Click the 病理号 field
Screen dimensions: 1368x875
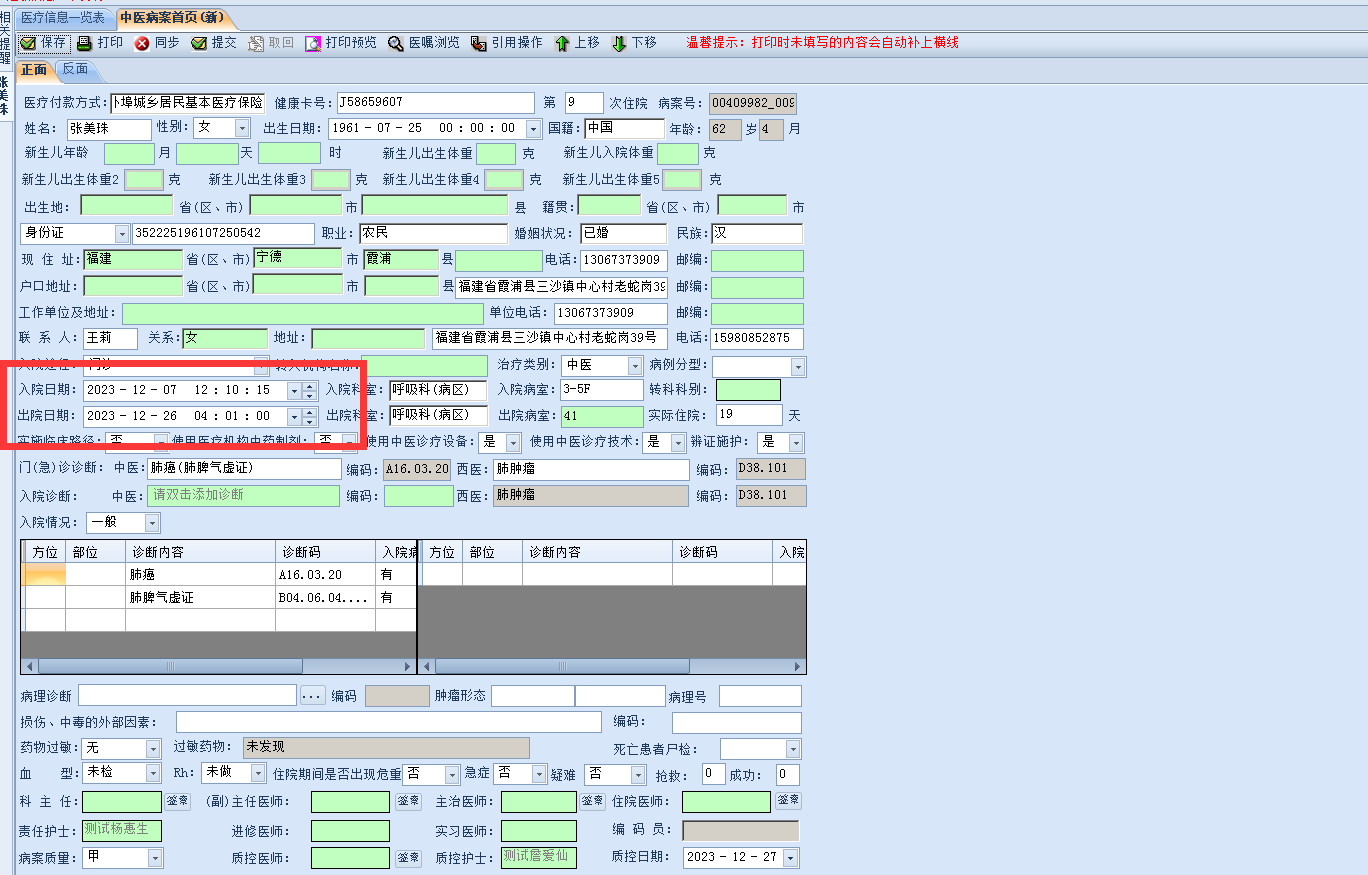(x=760, y=696)
